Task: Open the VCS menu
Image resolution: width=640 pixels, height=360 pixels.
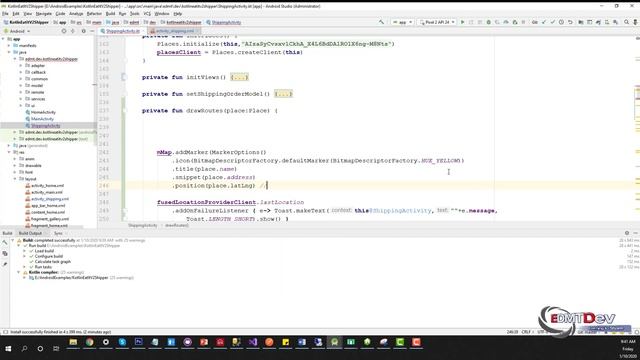Action: tap(147, 14)
